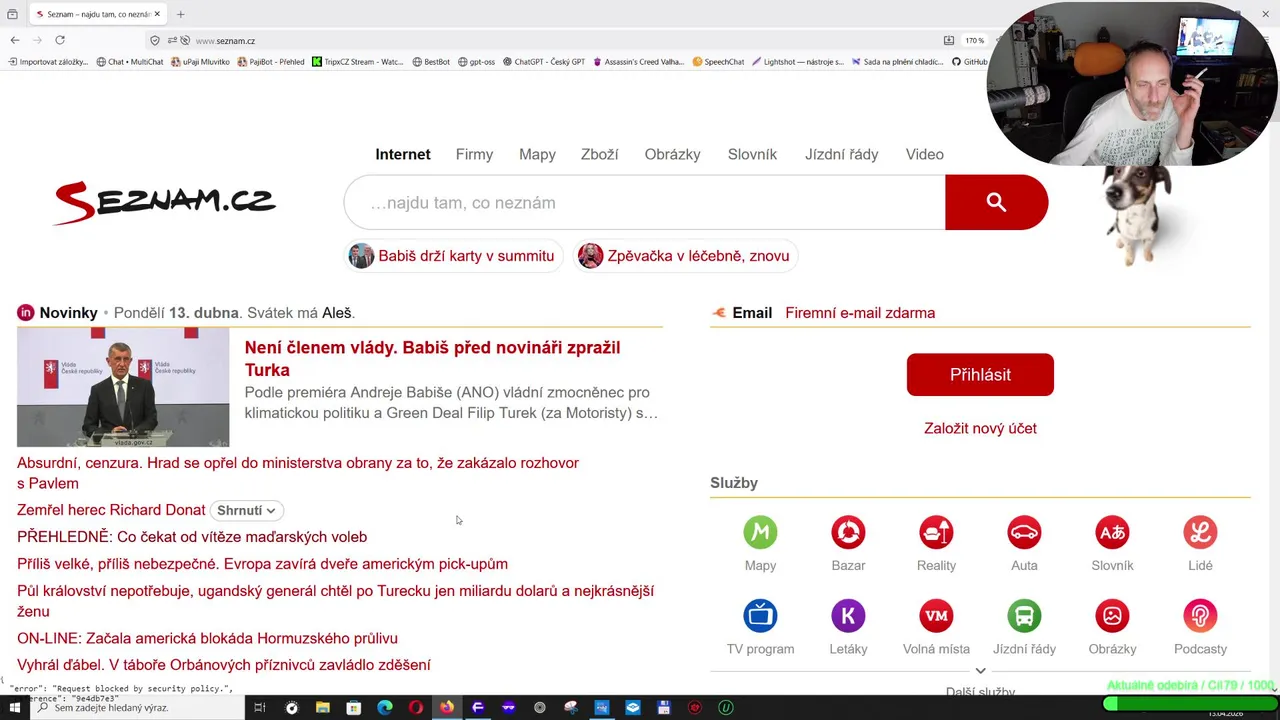Click the Přihlásit login button

click(x=980, y=374)
